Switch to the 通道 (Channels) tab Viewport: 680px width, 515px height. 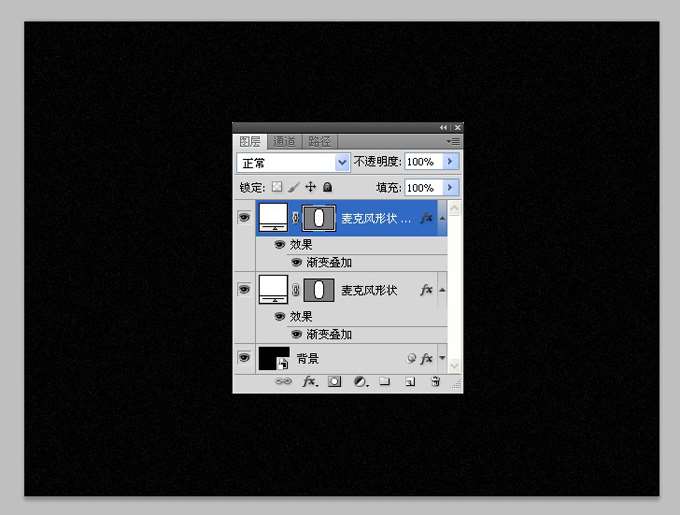pyautogui.click(x=284, y=141)
